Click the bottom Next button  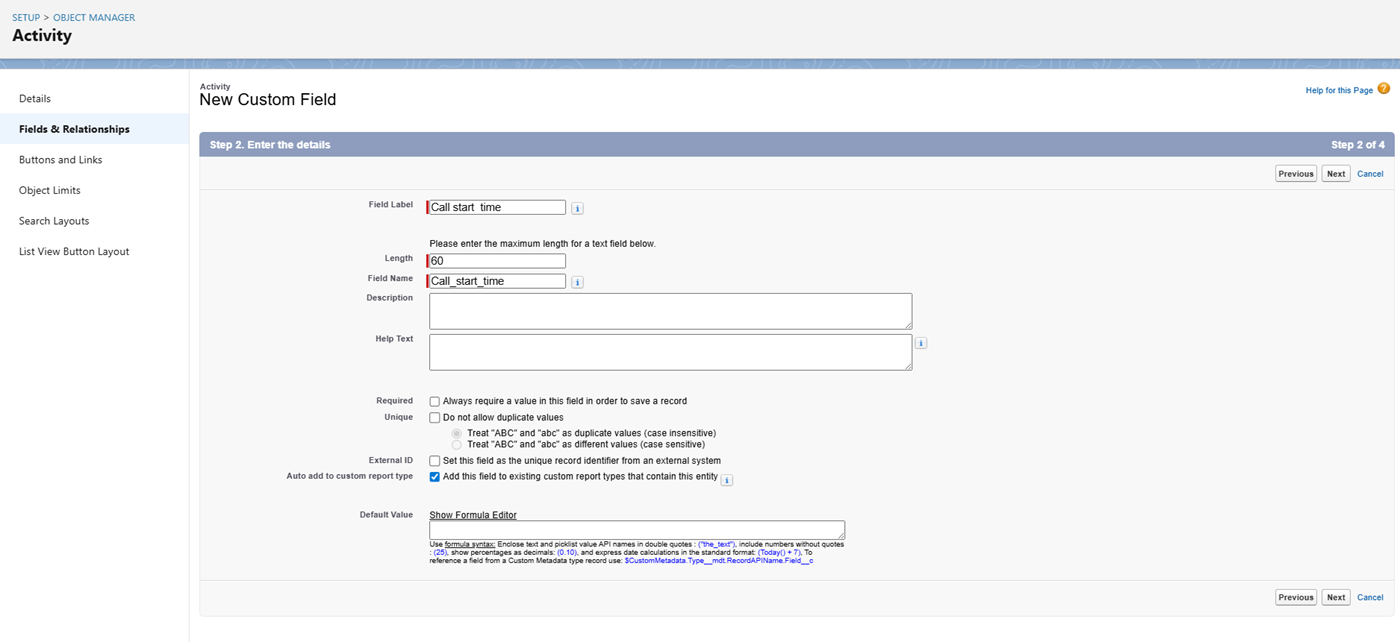[1336, 598]
